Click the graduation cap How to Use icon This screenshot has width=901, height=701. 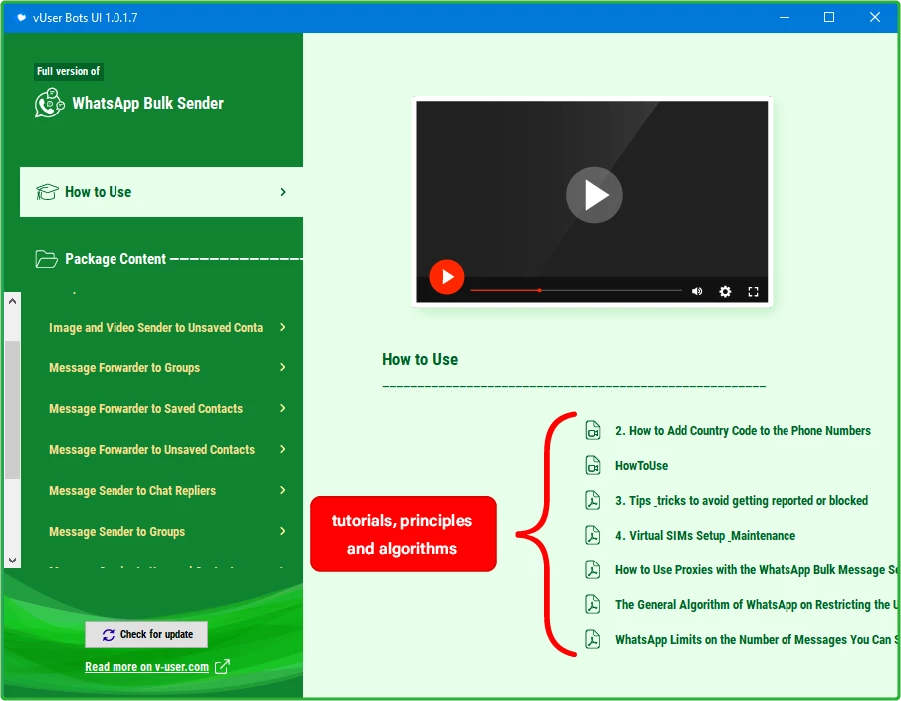click(47, 192)
